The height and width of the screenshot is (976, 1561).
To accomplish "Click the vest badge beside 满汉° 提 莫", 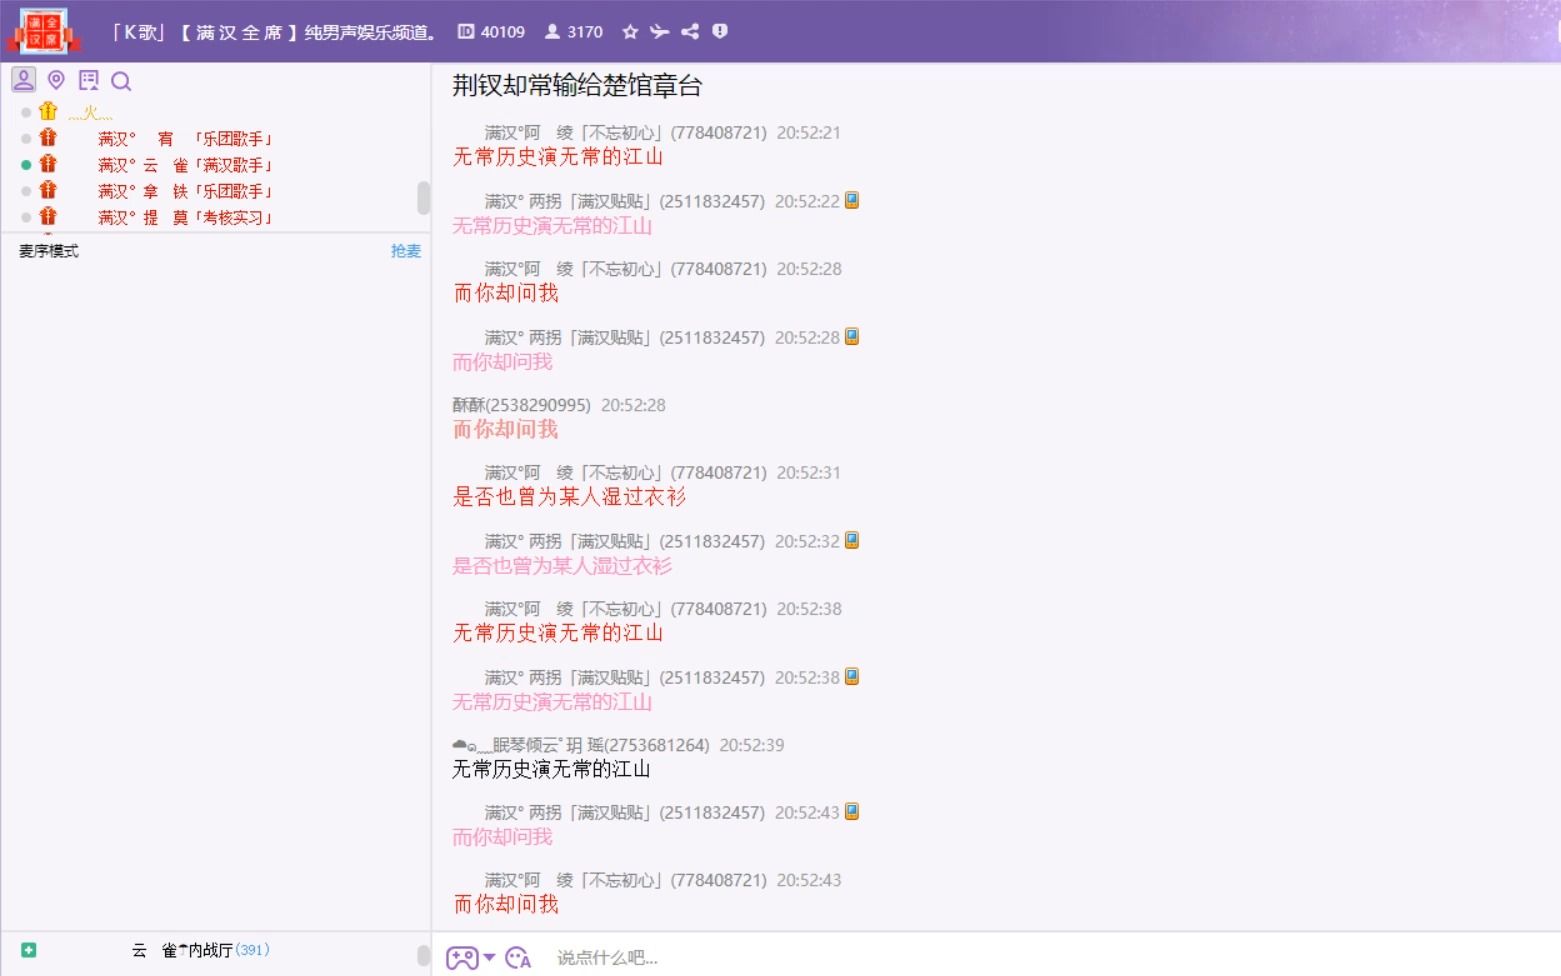I will click(48, 215).
